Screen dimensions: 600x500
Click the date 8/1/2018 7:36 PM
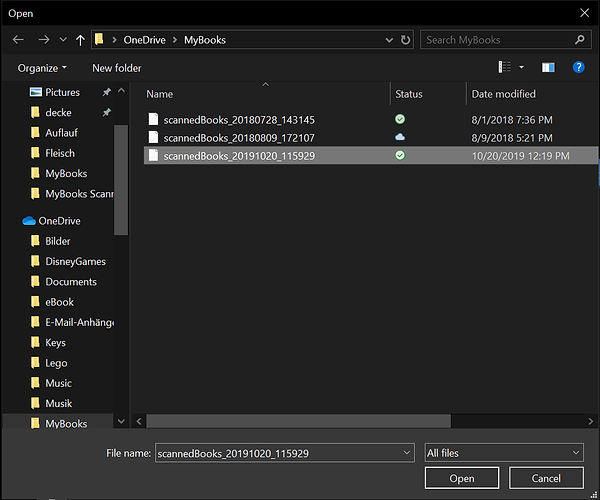(x=512, y=120)
